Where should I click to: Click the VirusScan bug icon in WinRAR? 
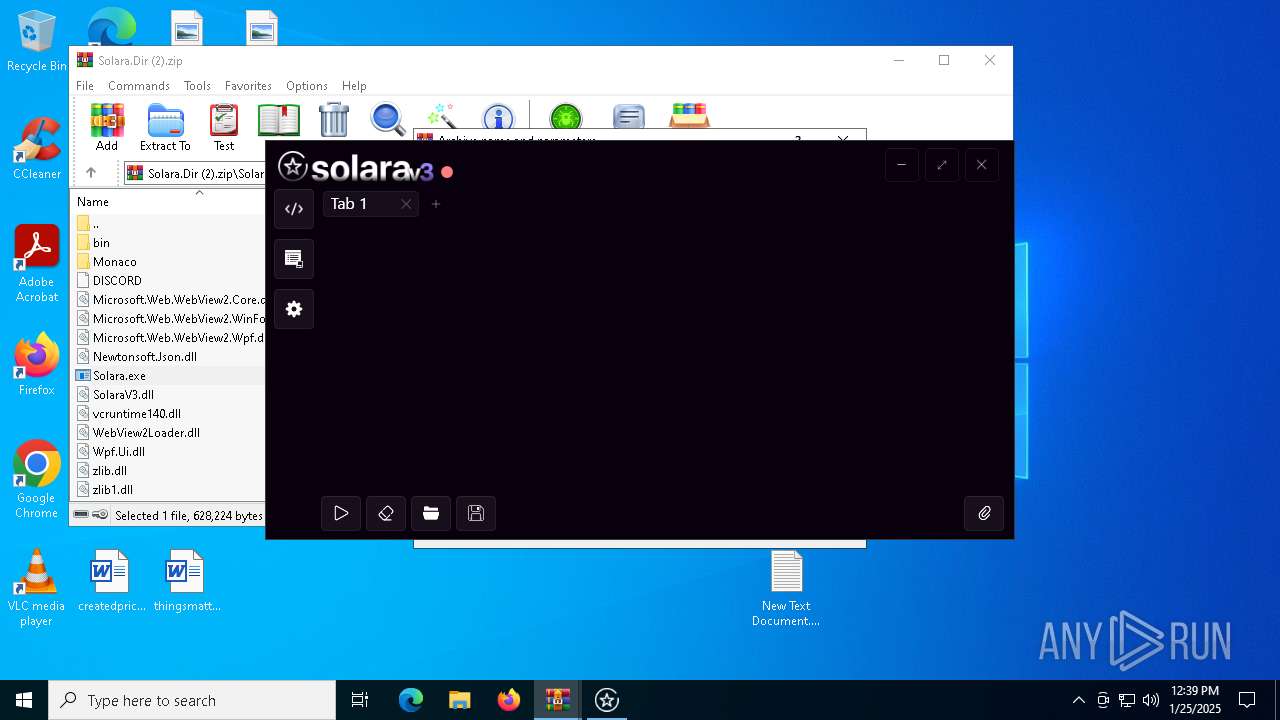[566, 117]
